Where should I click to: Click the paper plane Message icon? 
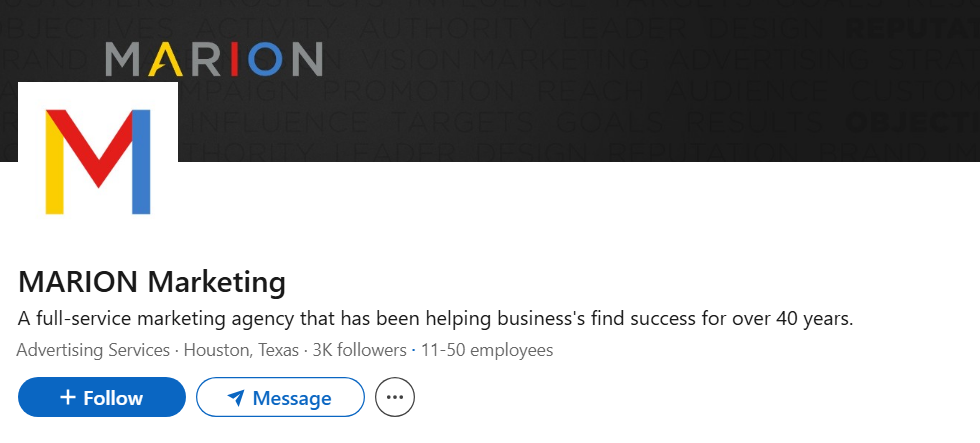[236, 398]
